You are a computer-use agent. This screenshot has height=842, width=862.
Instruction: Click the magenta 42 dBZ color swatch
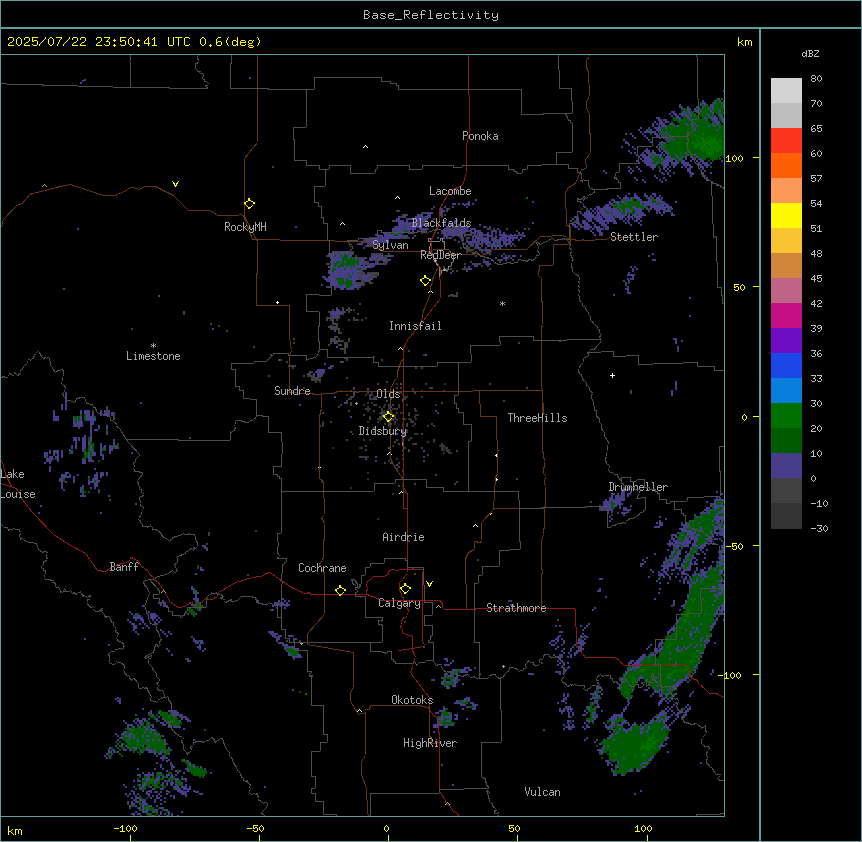(x=786, y=315)
